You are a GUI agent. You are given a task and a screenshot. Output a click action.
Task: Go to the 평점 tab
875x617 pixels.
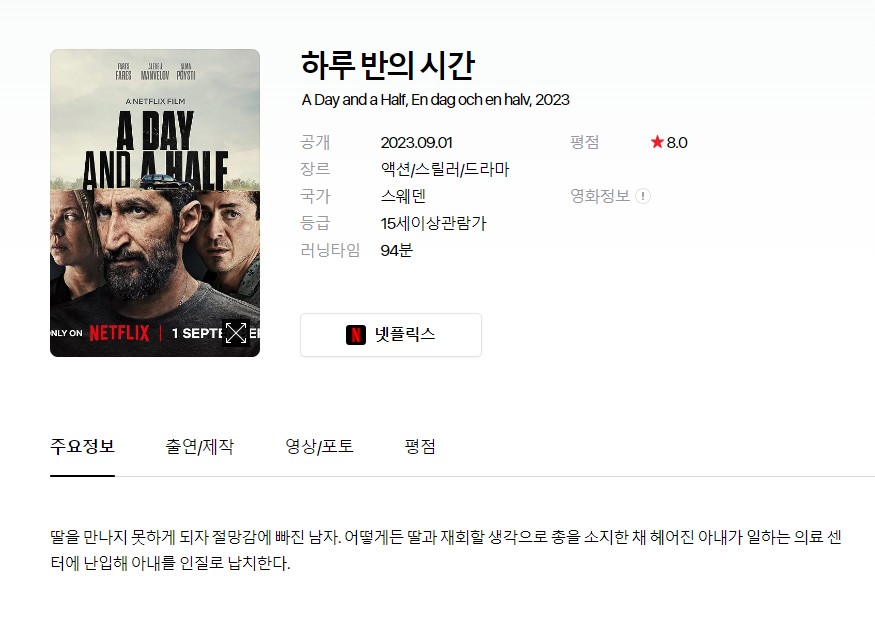(x=420, y=446)
